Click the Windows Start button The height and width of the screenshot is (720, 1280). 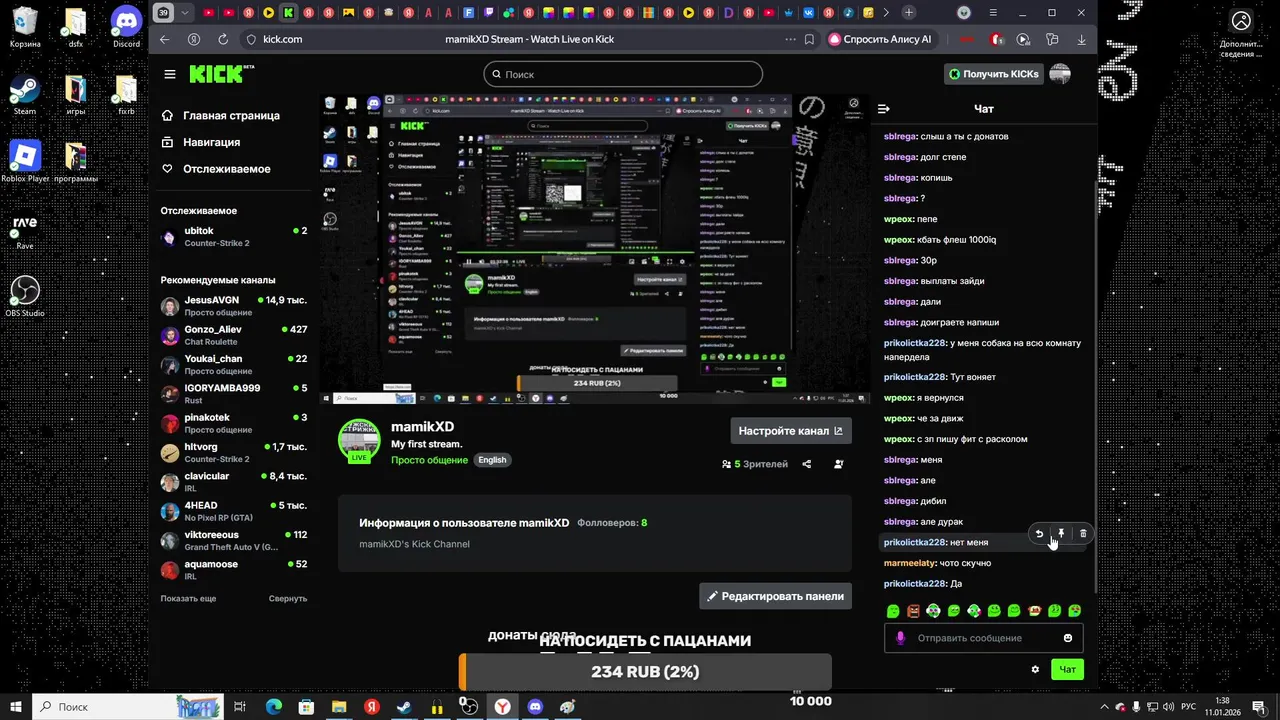[x=16, y=706]
